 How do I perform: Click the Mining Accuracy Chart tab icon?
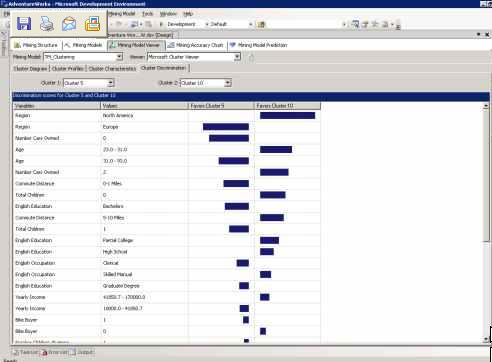click(x=171, y=45)
